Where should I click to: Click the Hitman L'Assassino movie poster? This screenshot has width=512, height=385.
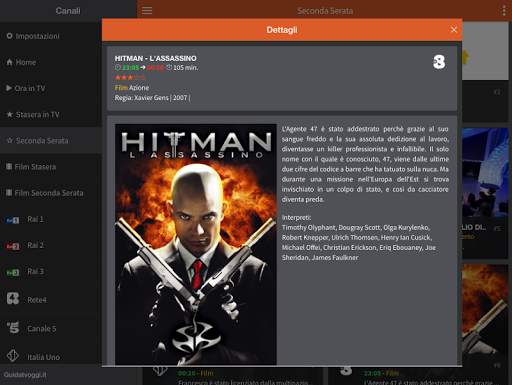(196, 244)
